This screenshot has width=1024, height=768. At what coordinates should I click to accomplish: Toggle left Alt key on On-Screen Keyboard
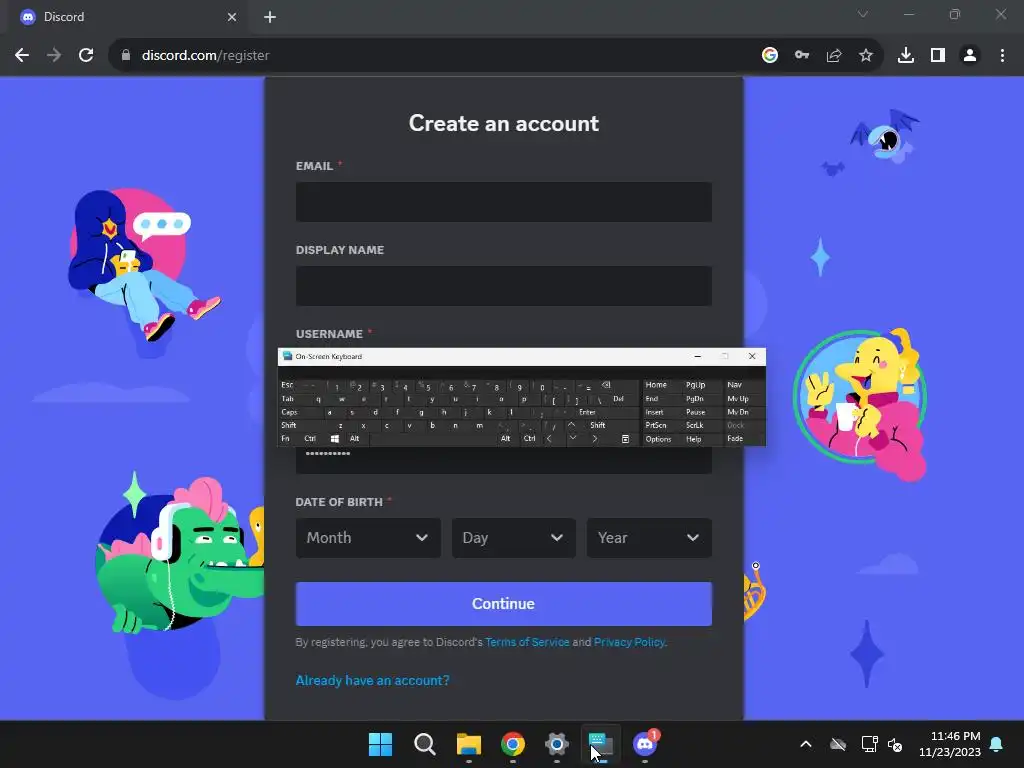click(355, 439)
